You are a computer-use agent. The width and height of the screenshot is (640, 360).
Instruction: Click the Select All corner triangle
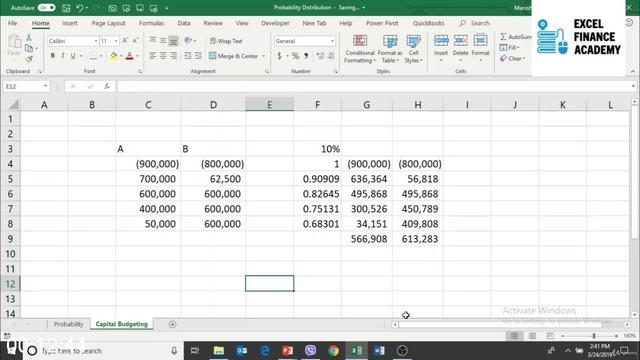[x=13, y=105]
